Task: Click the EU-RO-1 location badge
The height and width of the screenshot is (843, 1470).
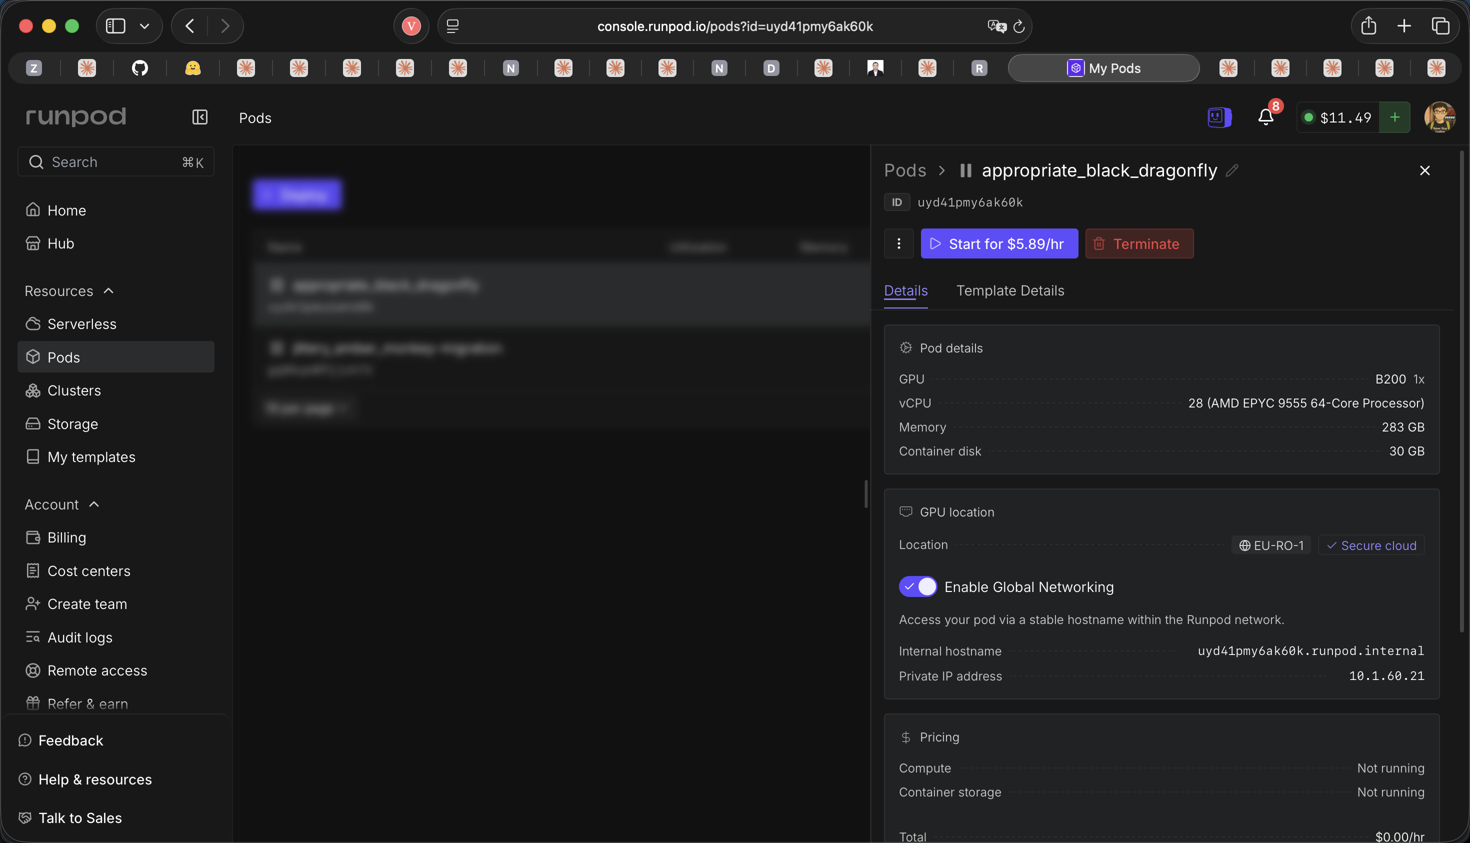Action: 1272,546
